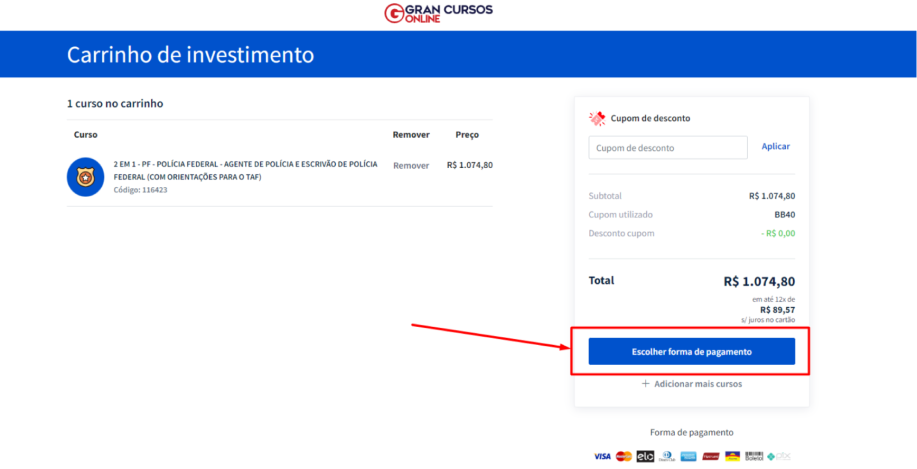Screen dimensions: 917x469
Task: Click the Gran Cursos Online logo
Action: [x=438, y=13]
